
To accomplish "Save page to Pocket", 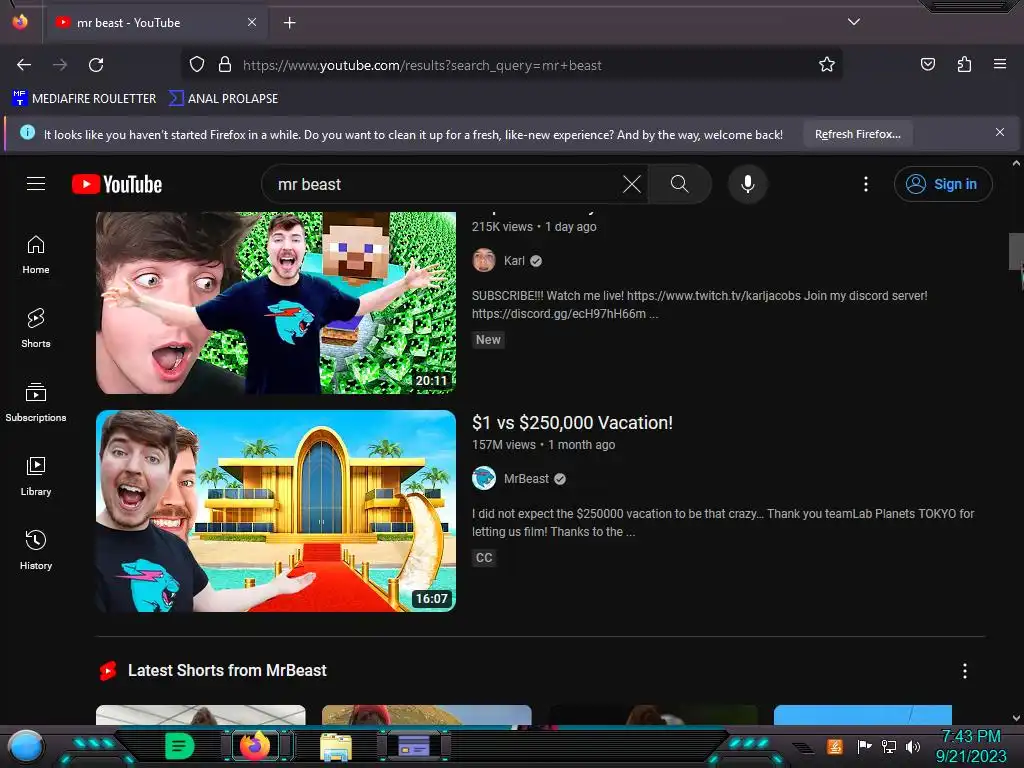I will tap(927, 65).
